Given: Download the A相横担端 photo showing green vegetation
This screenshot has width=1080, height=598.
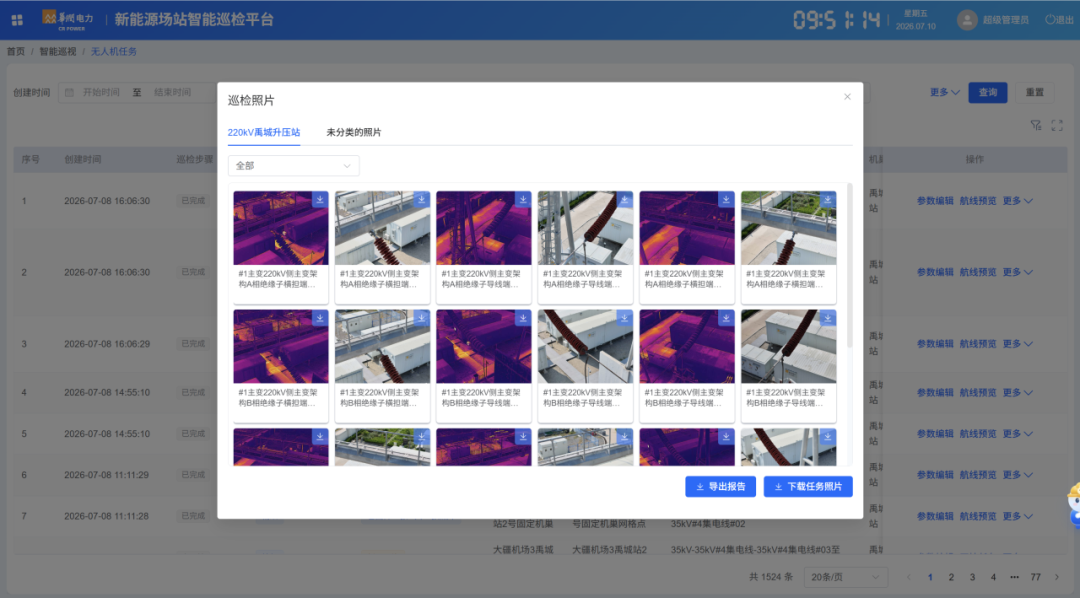Looking at the screenshot, I should tap(827, 199).
